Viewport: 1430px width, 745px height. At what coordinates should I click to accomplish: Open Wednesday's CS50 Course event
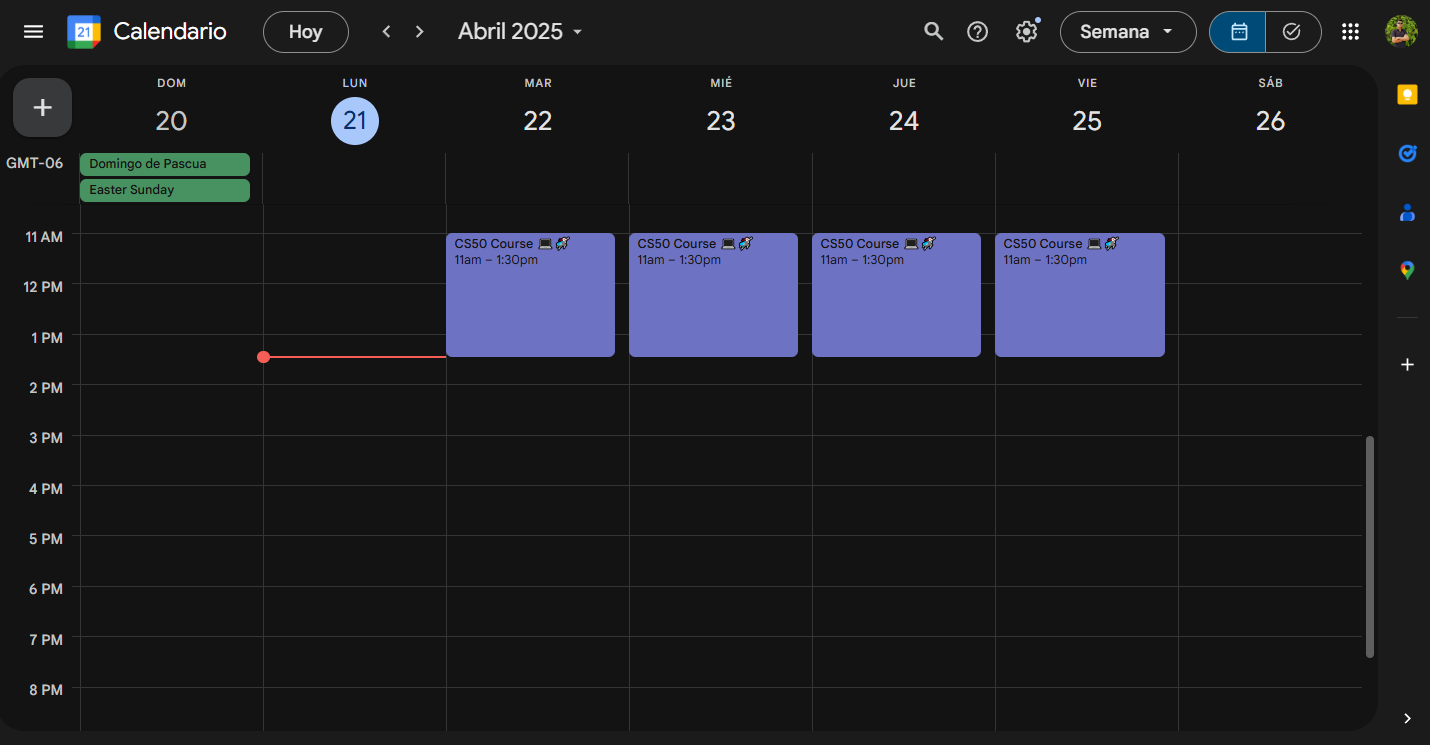[x=713, y=295]
